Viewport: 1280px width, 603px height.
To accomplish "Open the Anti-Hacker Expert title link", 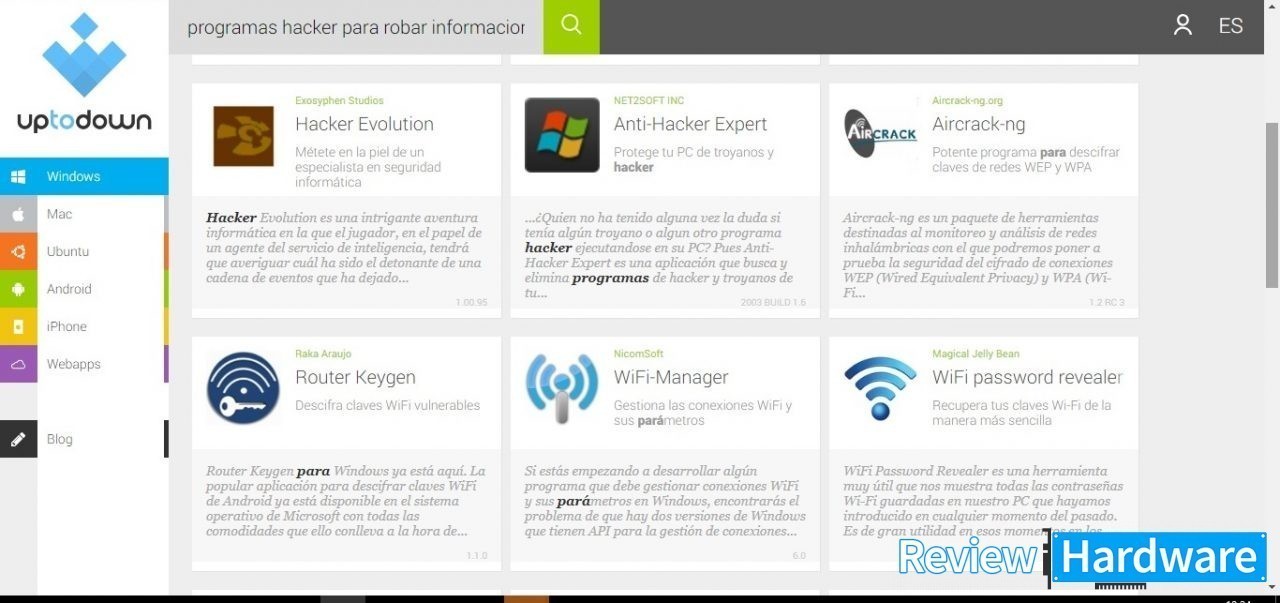I will point(690,124).
